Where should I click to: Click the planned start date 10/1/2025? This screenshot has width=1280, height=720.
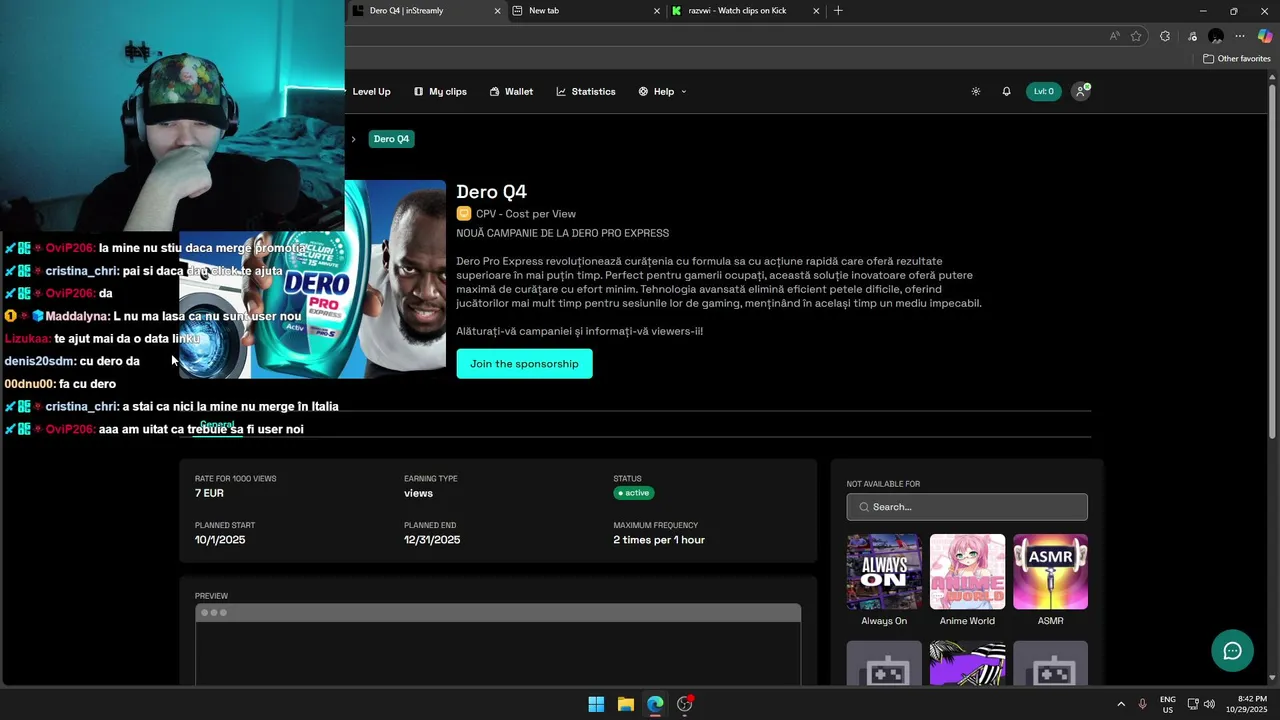(220, 540)
